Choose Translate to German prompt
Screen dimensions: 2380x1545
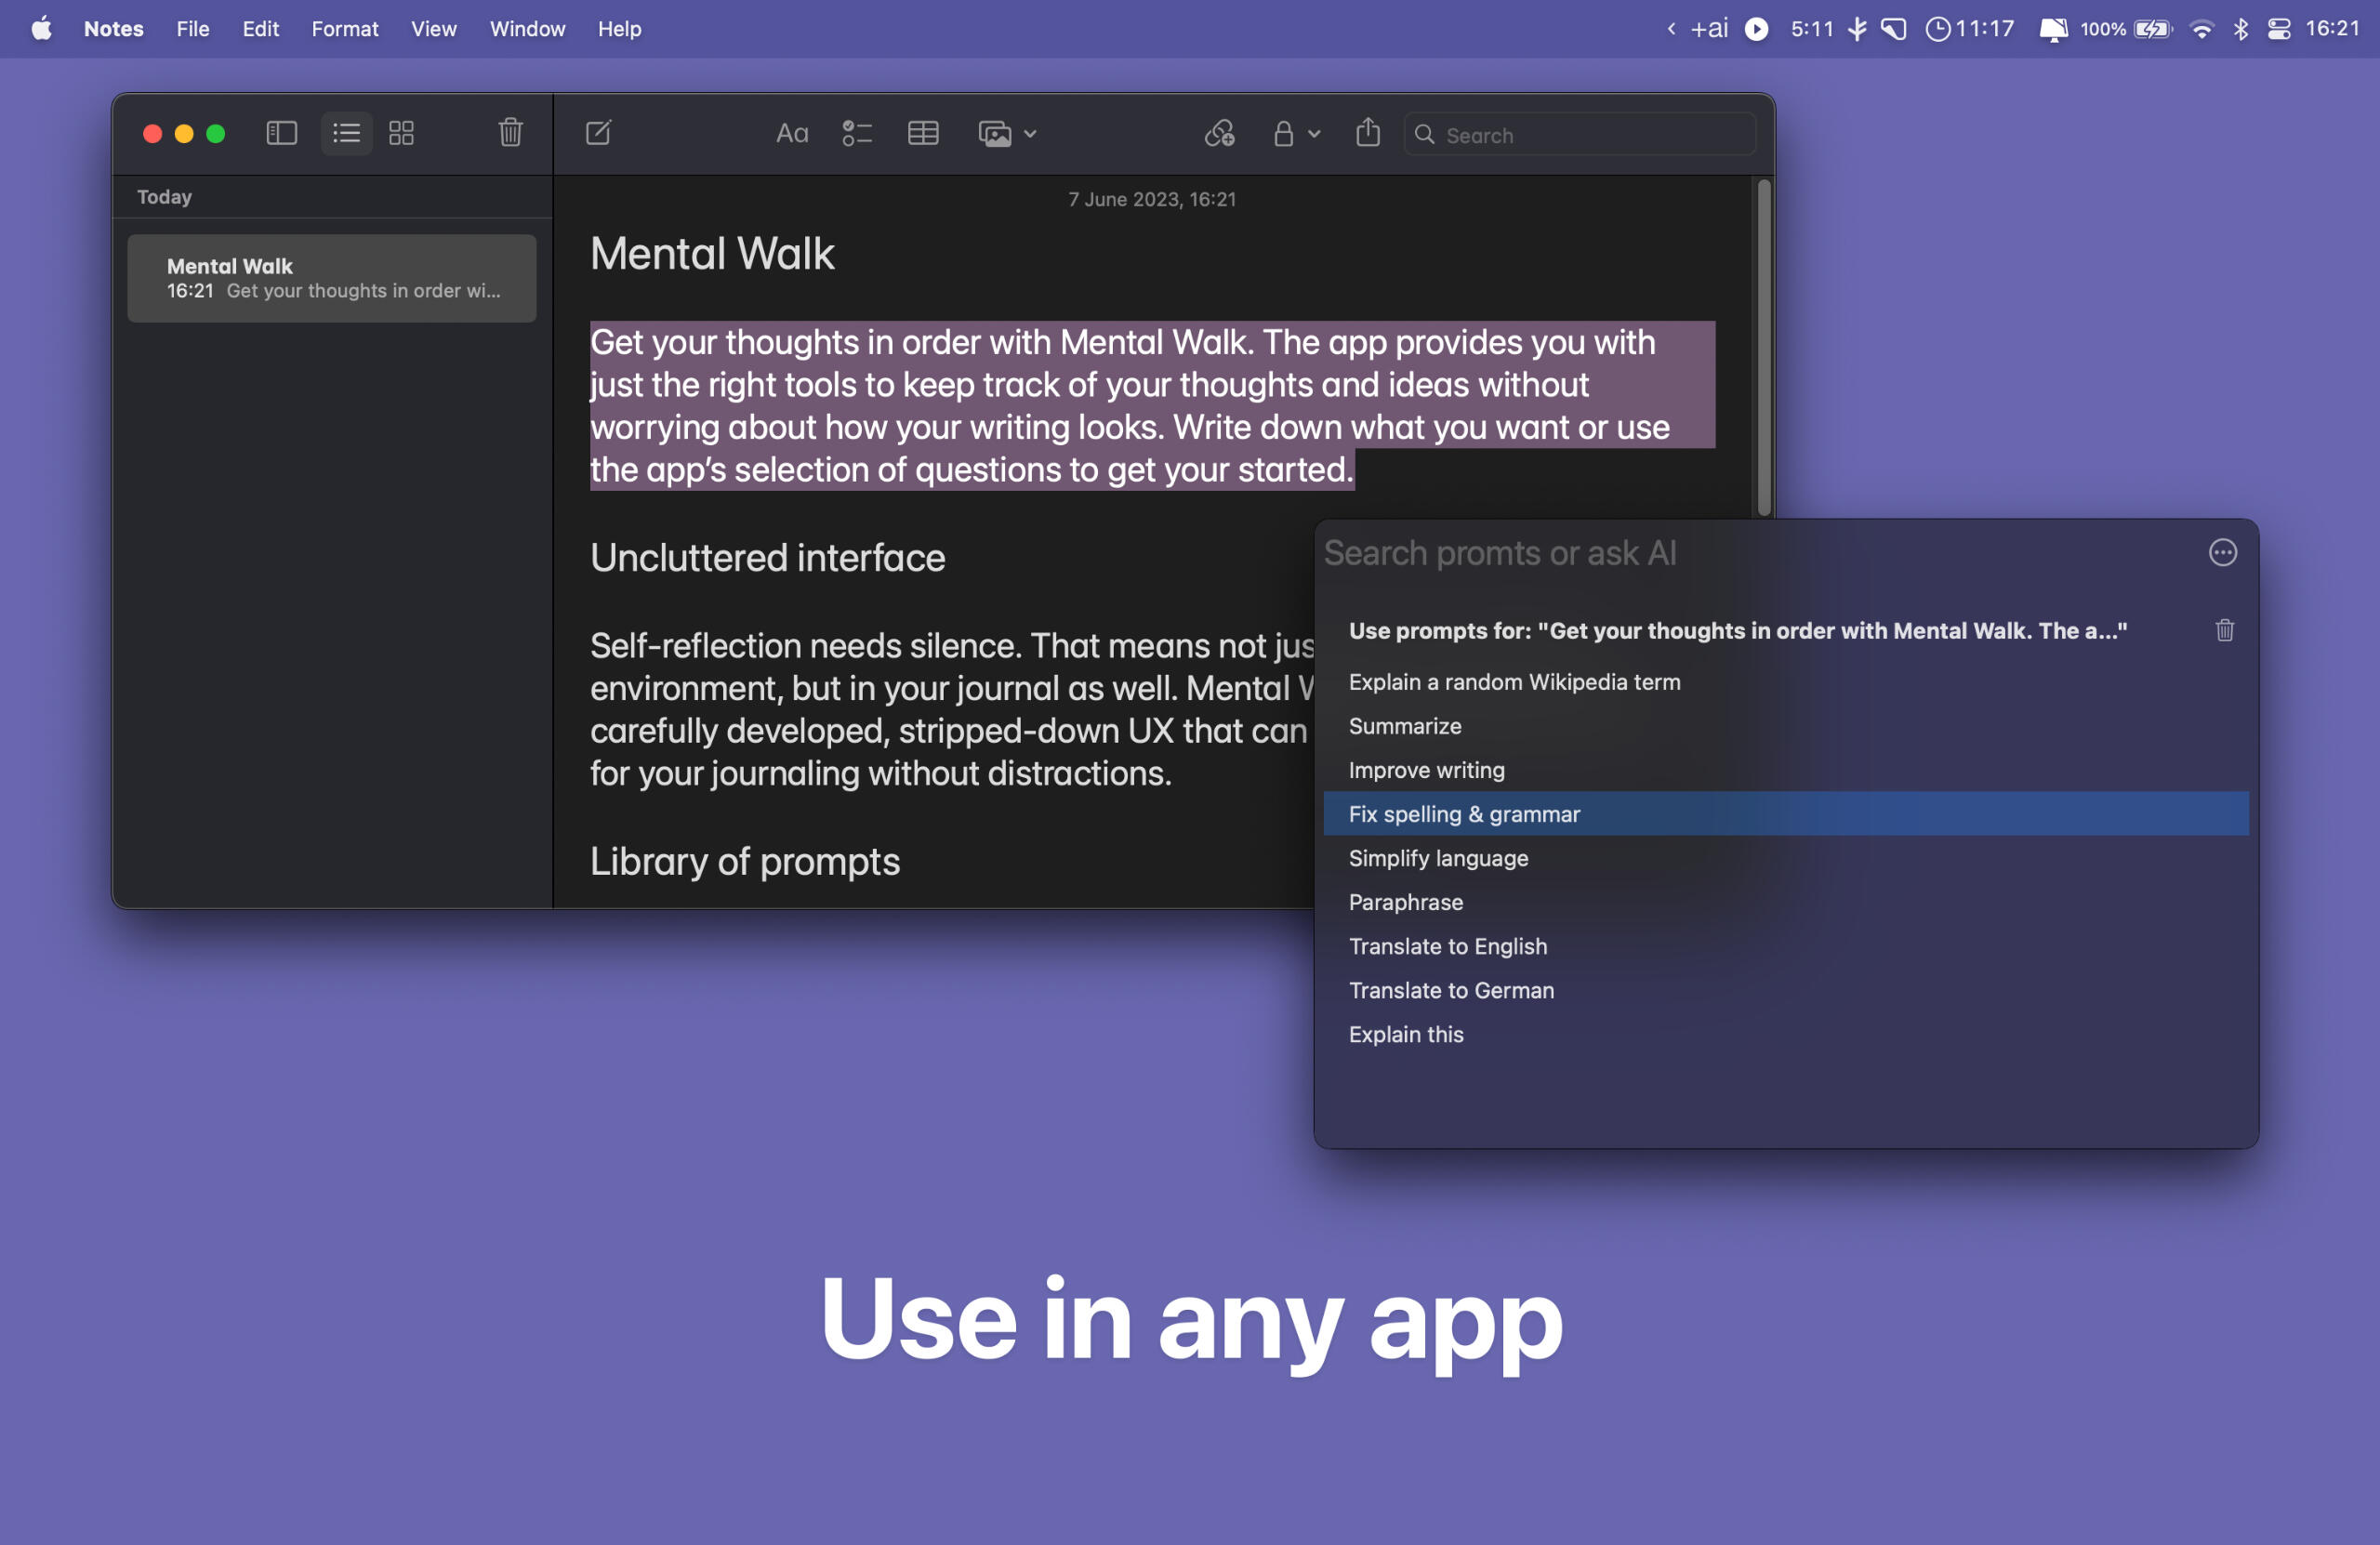1451,990
